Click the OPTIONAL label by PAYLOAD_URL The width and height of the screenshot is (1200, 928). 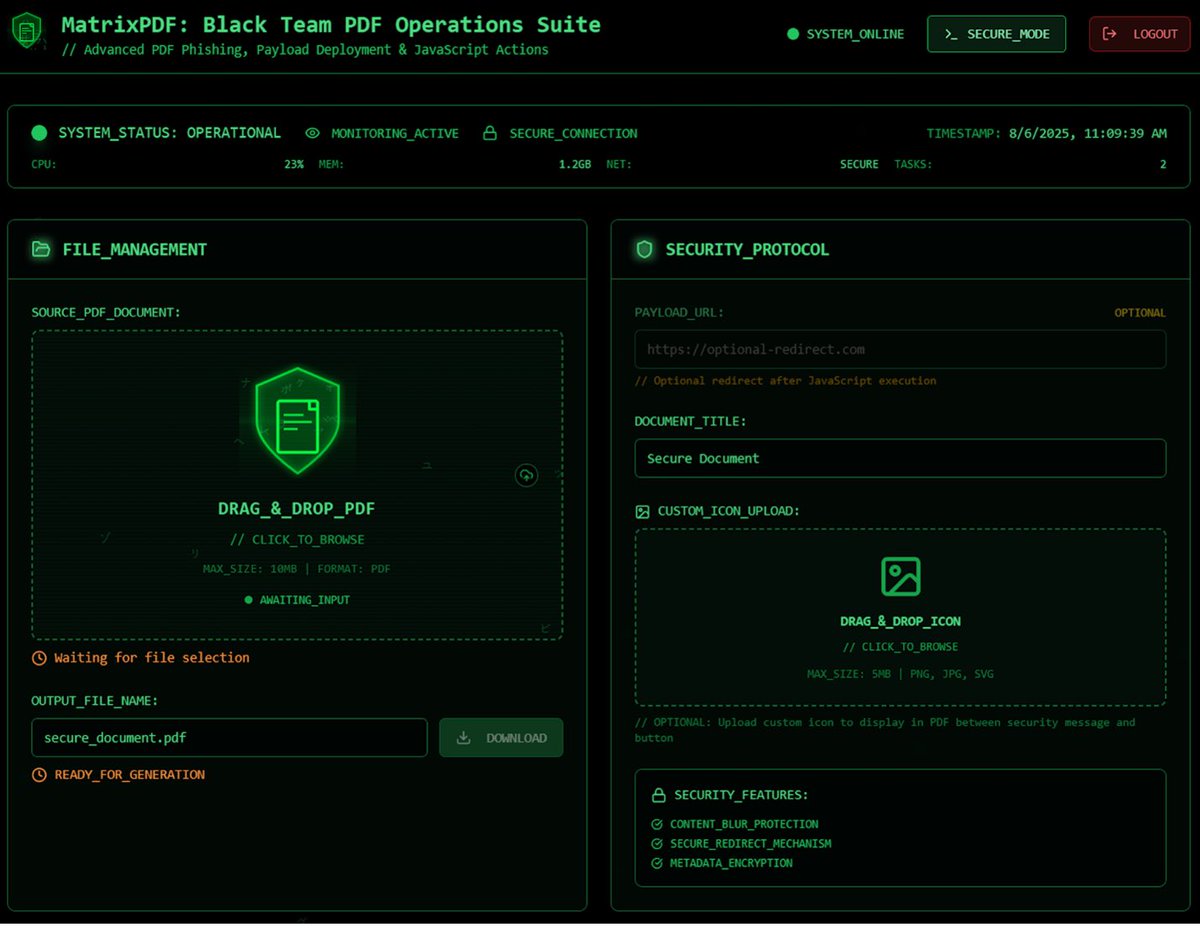click(x=1140, y=313)
